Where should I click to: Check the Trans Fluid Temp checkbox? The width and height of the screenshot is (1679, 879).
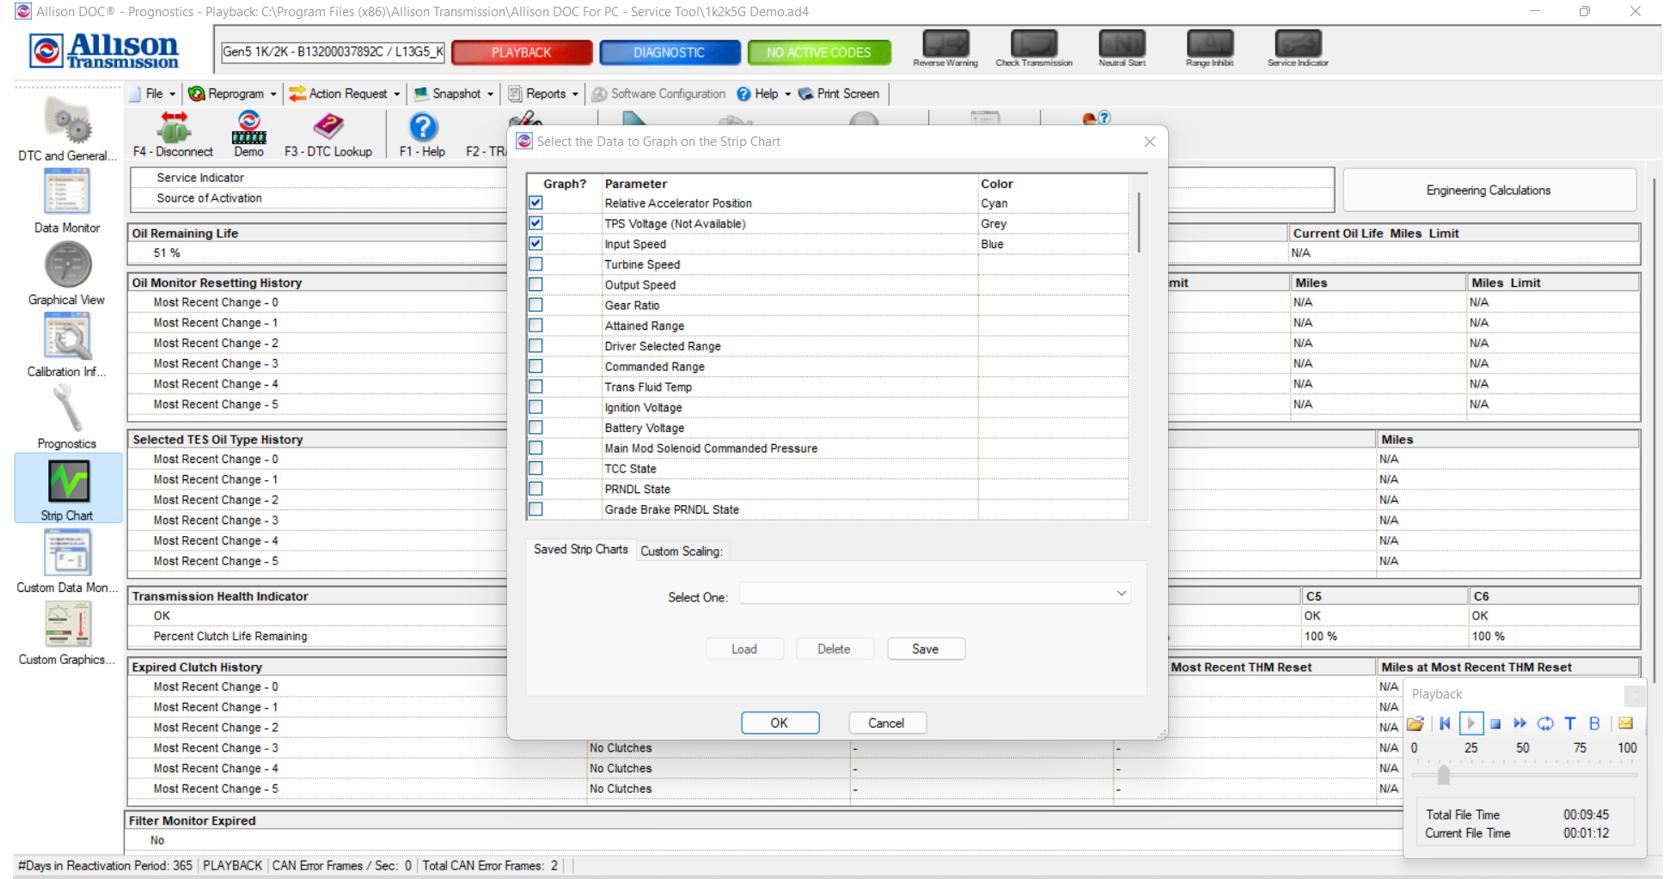pos(536,387)
